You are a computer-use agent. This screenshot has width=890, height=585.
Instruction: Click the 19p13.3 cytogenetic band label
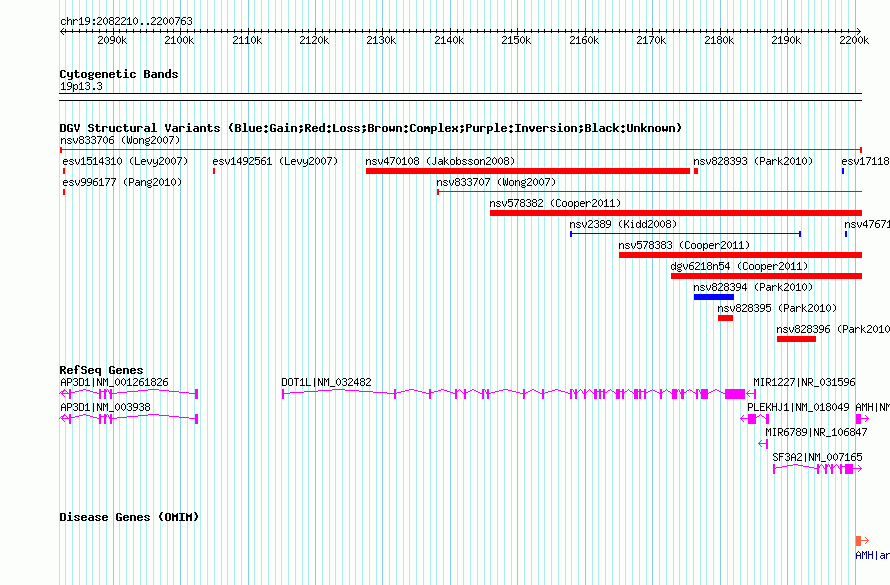(81, 86)
